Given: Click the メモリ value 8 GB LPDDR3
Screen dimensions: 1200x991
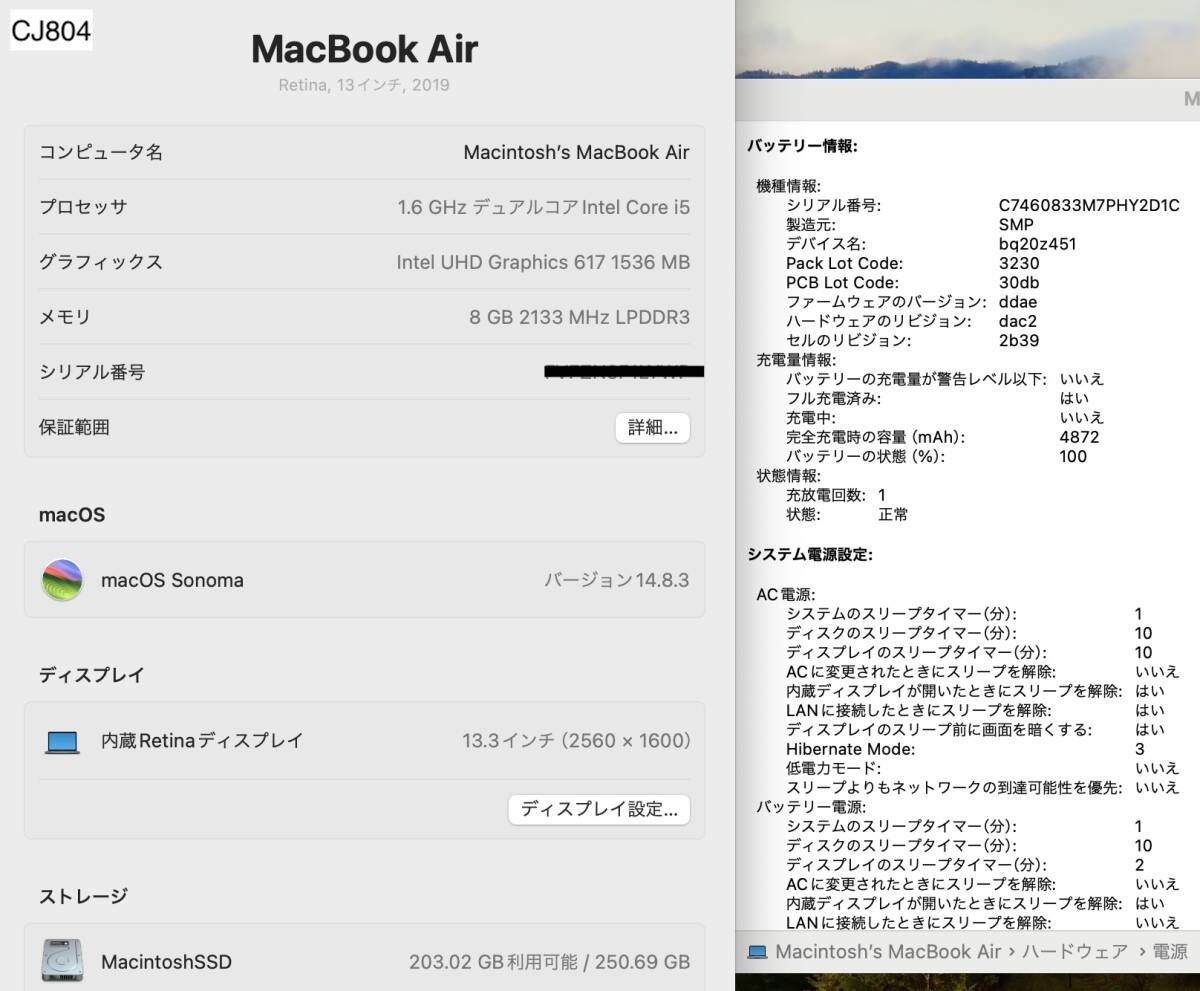Looking at the screenshot, I should click(x=579, y=317).
